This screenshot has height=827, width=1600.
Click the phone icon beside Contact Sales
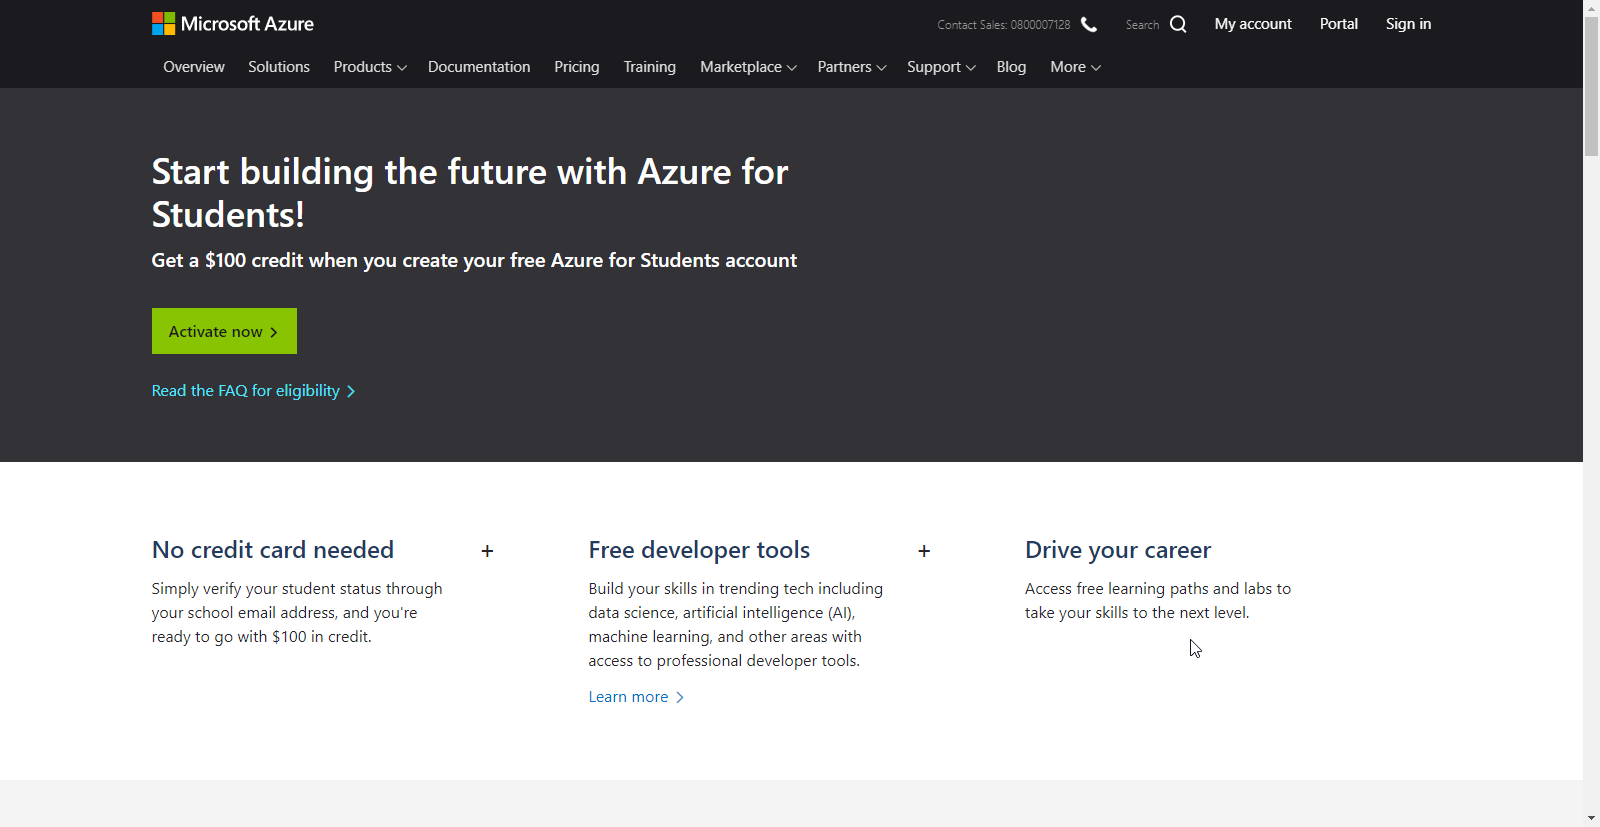(1089, 24)
